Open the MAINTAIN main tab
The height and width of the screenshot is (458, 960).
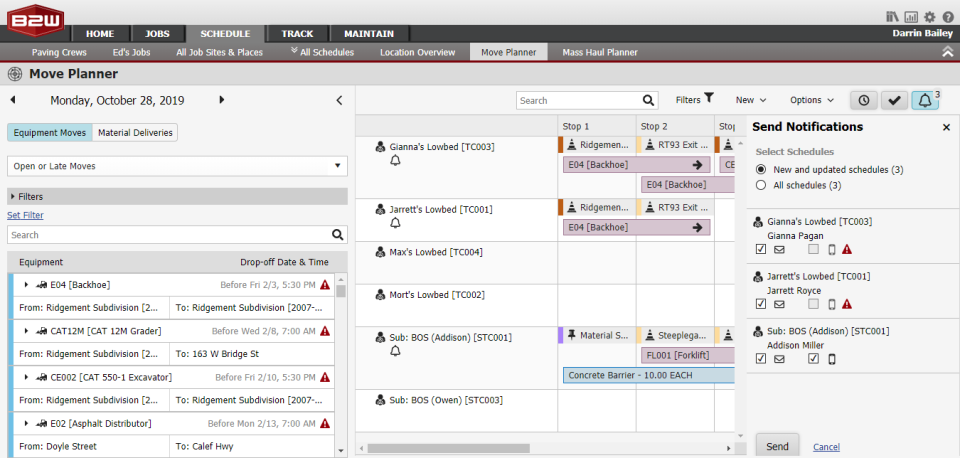coord(369,34)
